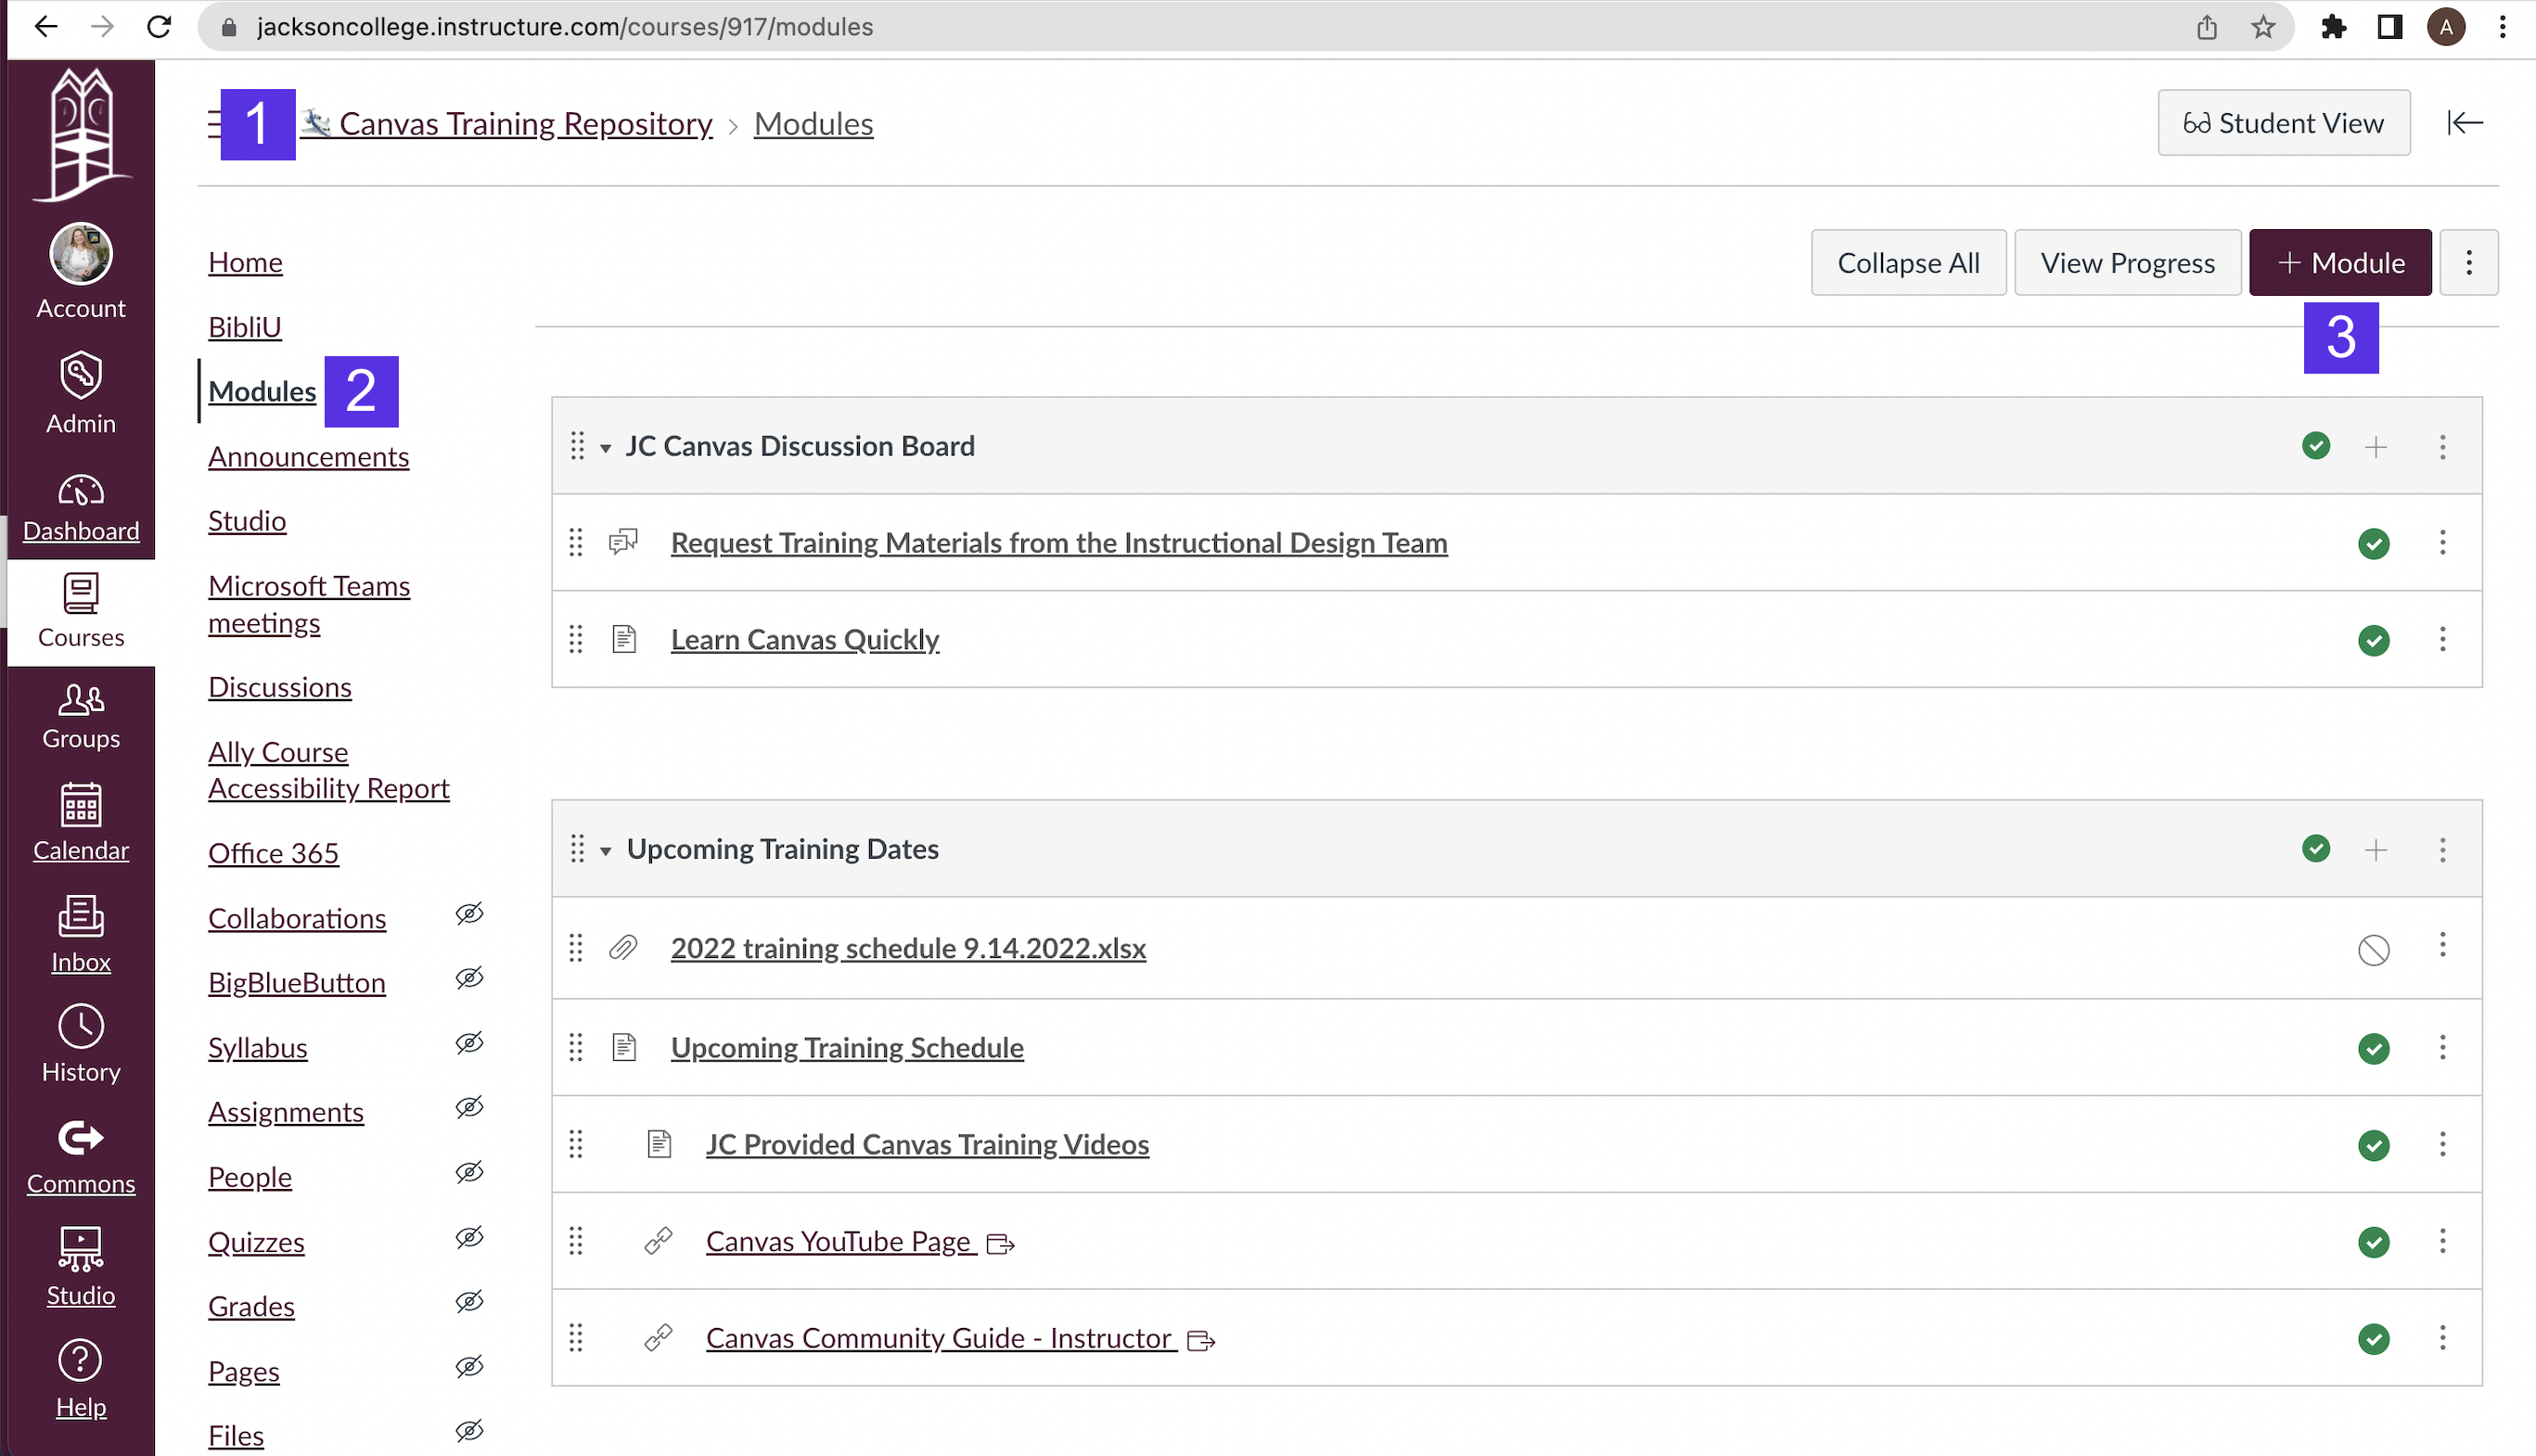This screenshot has height=1456, width=2536.
Task: Click the Collapse All button
Action: 1908,262
